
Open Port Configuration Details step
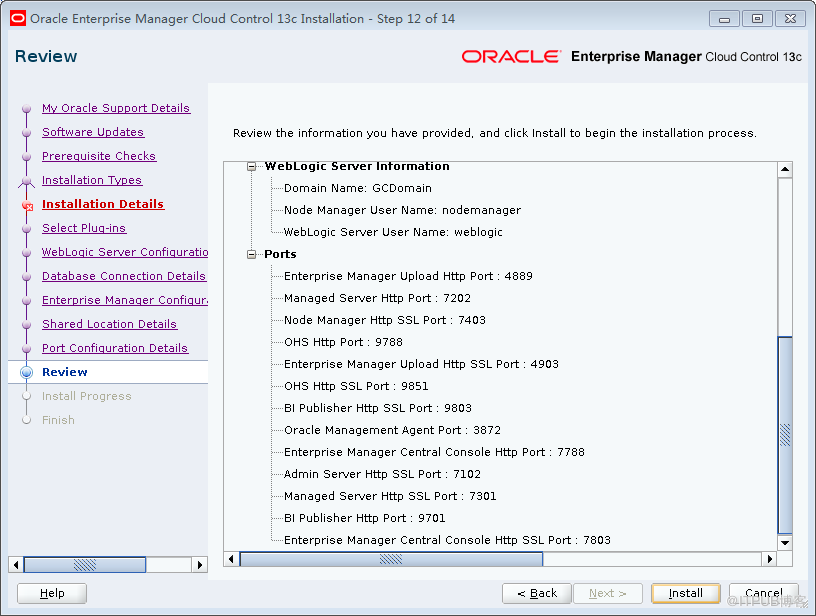(114, 348)
